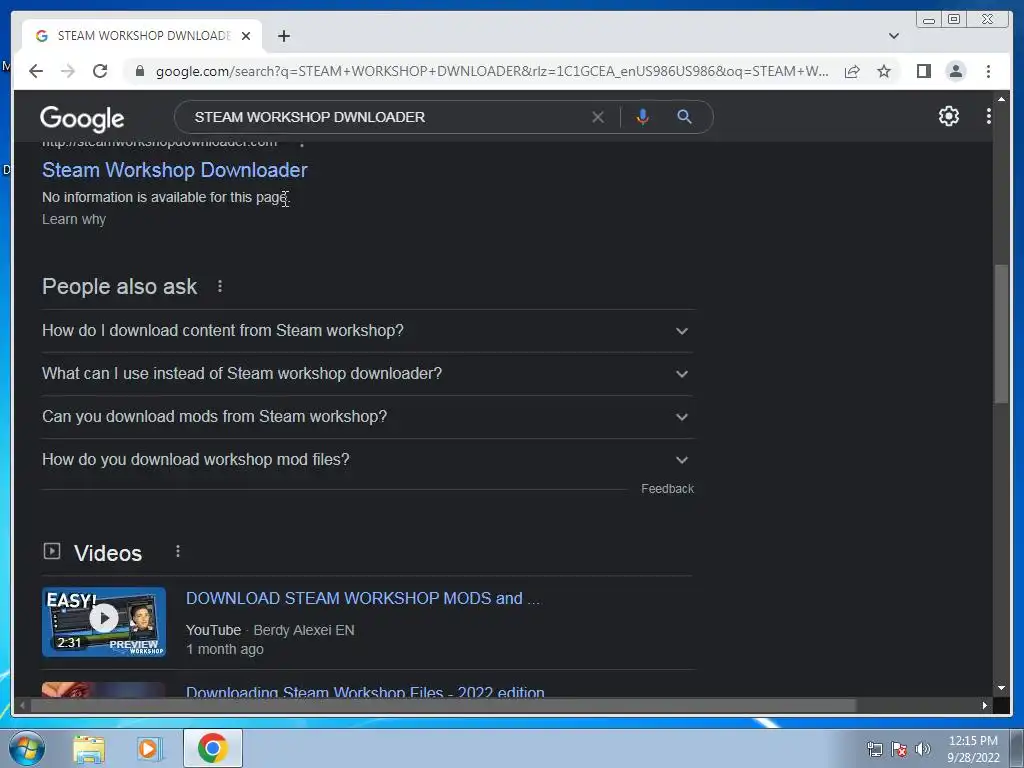This screenshot has width=1024, height=768.
Task: Clear the Google search box text
Action: (598, 117)
